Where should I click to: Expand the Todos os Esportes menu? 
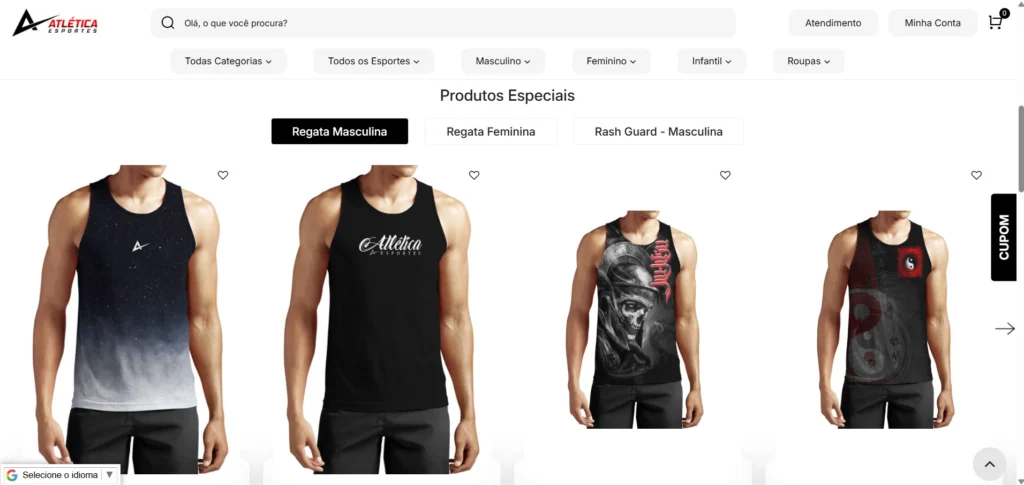pos(374,61)
